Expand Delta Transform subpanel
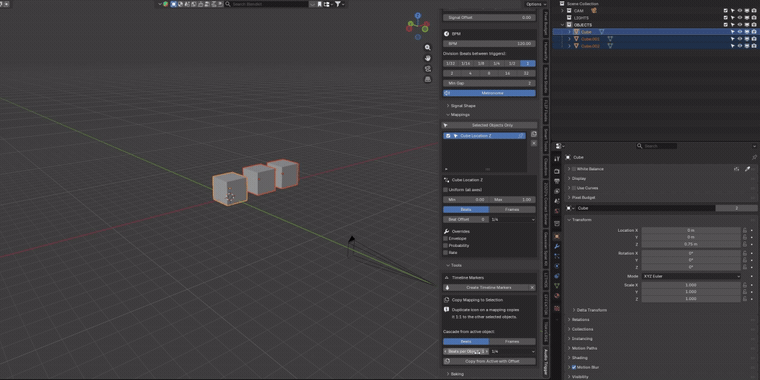Viewport: 760px width, 380px height. click(x=590, y=310)
